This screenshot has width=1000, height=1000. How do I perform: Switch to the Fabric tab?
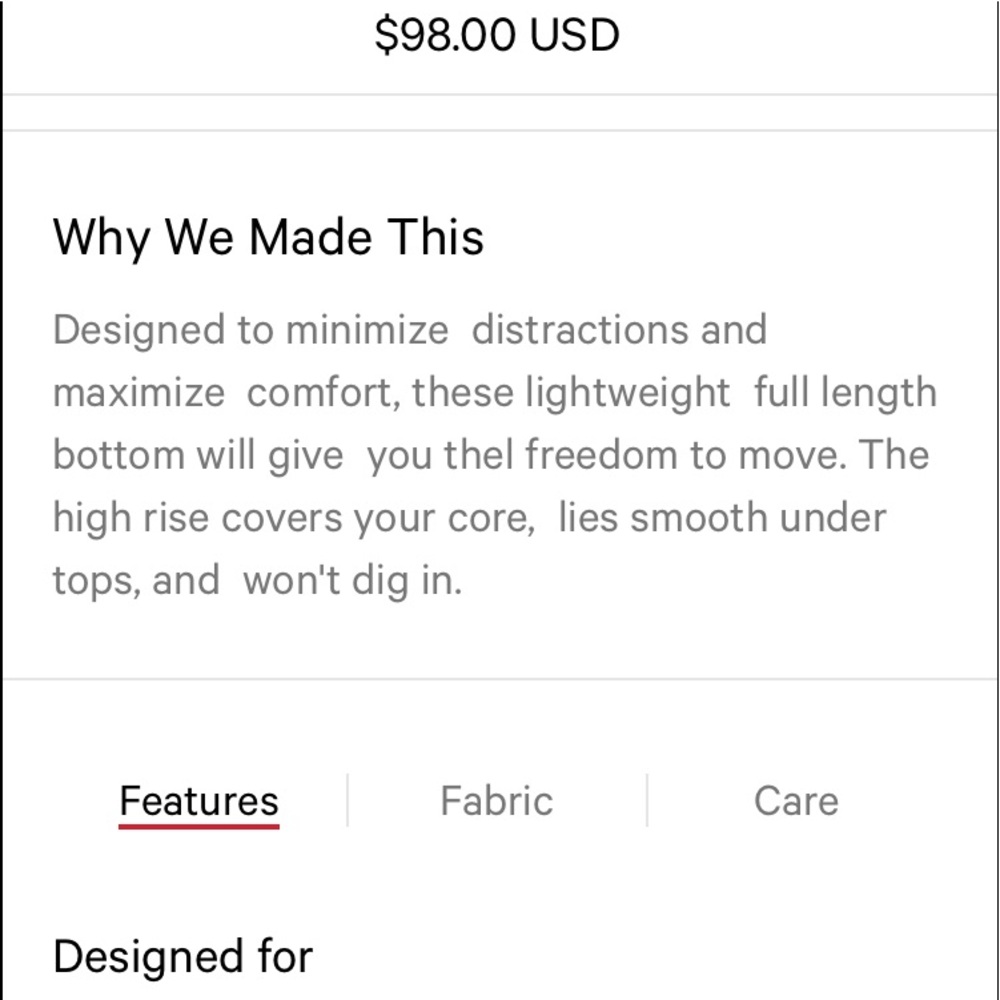pyautogui.click(x=497, y=799)
